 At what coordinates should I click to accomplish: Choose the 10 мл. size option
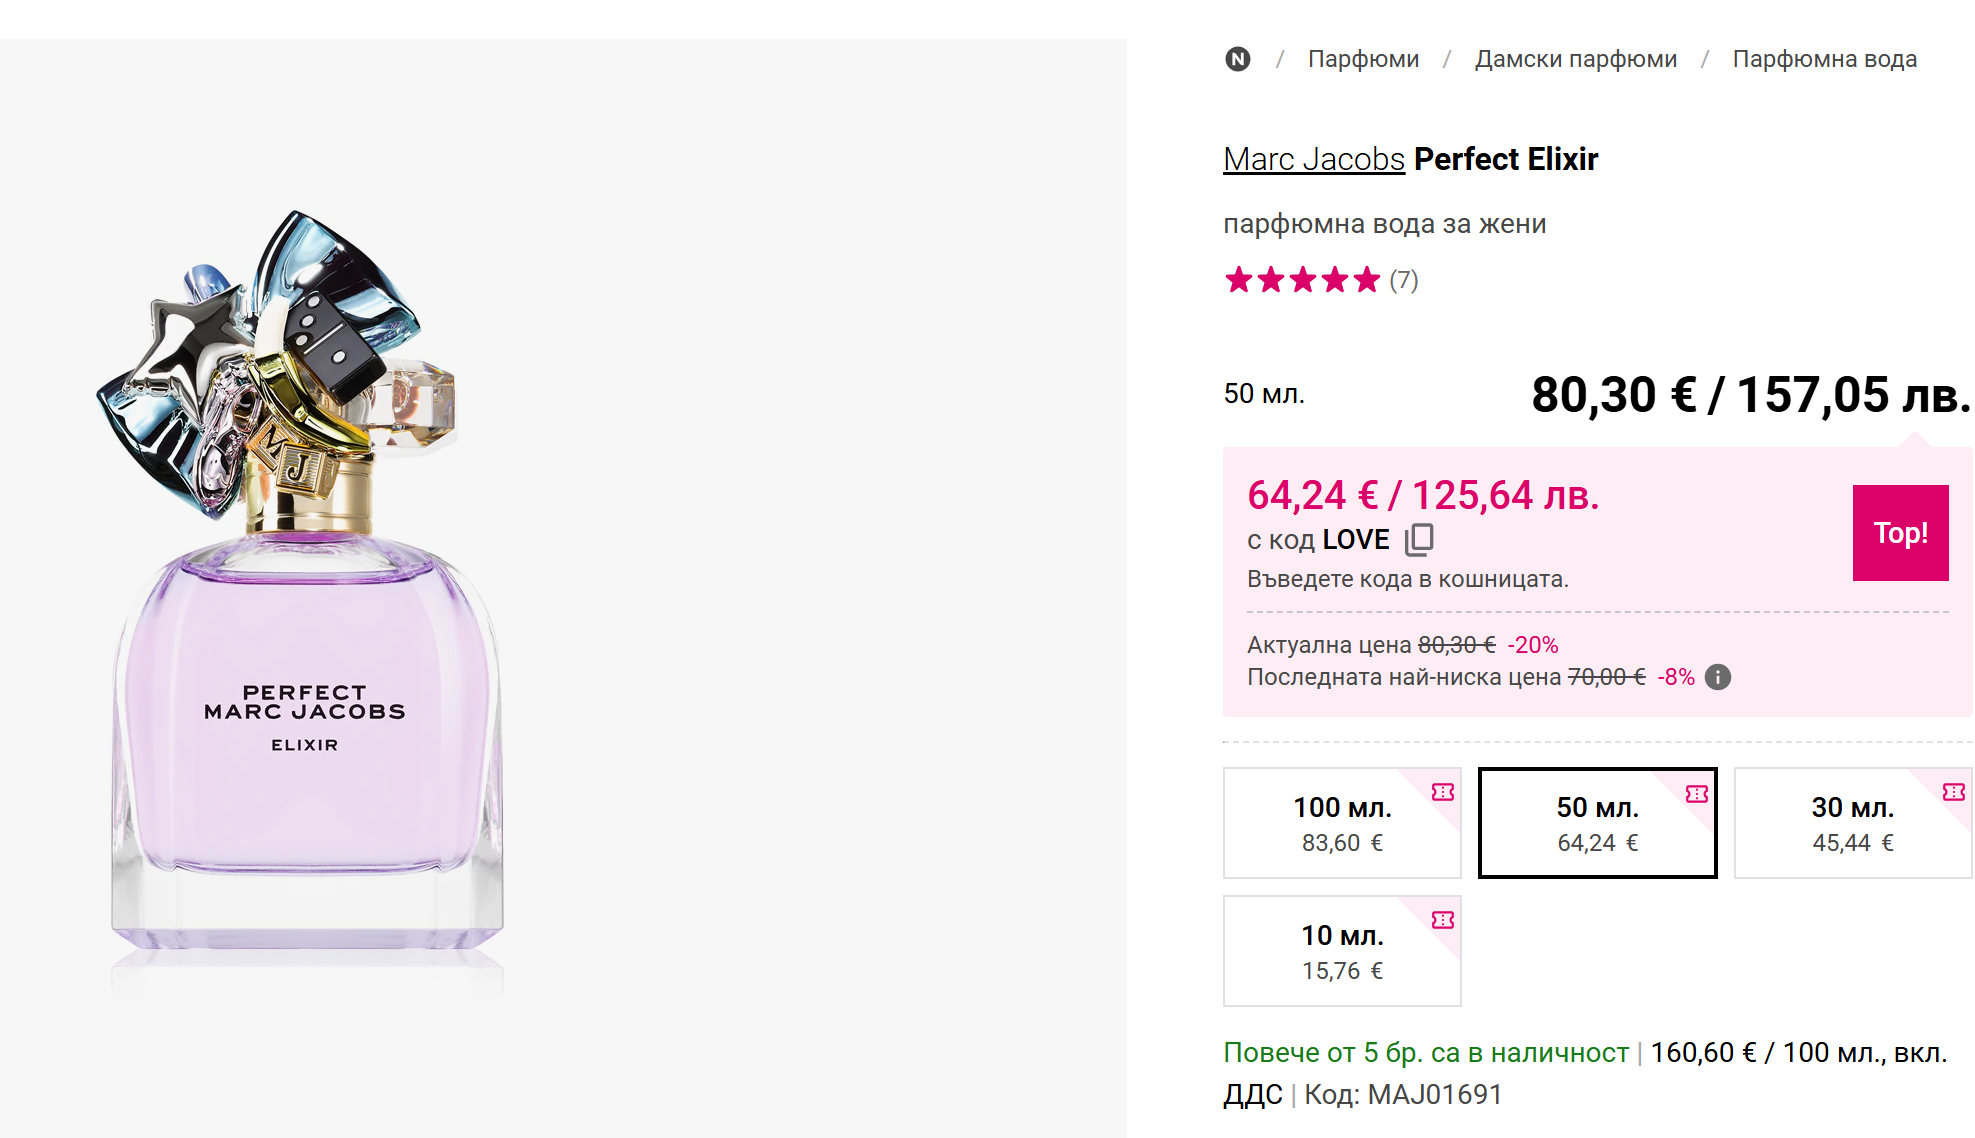pos(1341,951)
